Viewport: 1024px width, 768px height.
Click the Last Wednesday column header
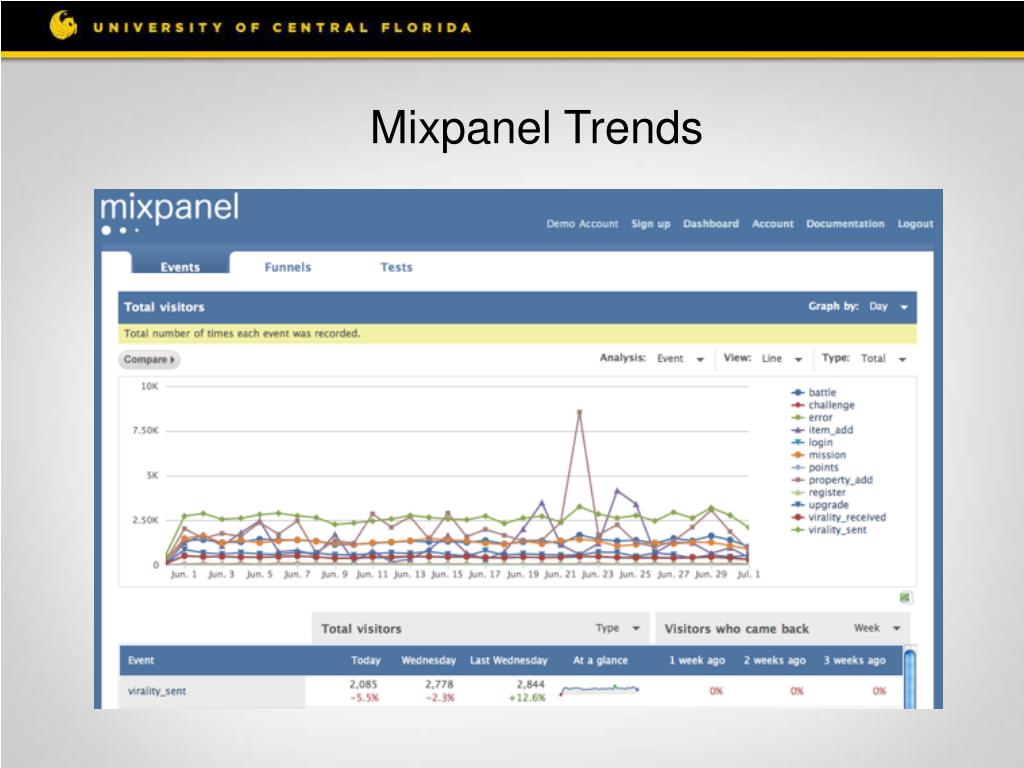click(x=509, y=660)
